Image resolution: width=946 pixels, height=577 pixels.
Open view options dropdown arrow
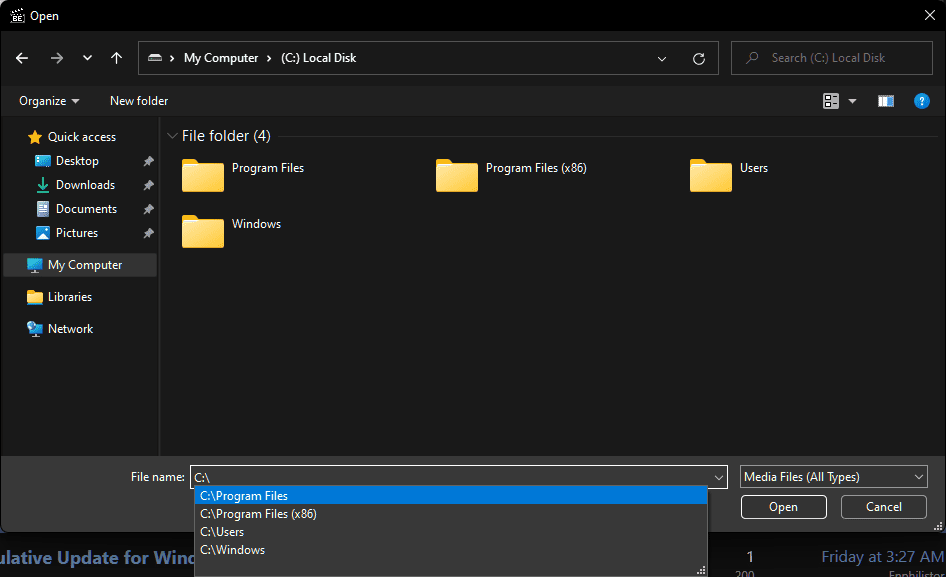pos(852,101)
